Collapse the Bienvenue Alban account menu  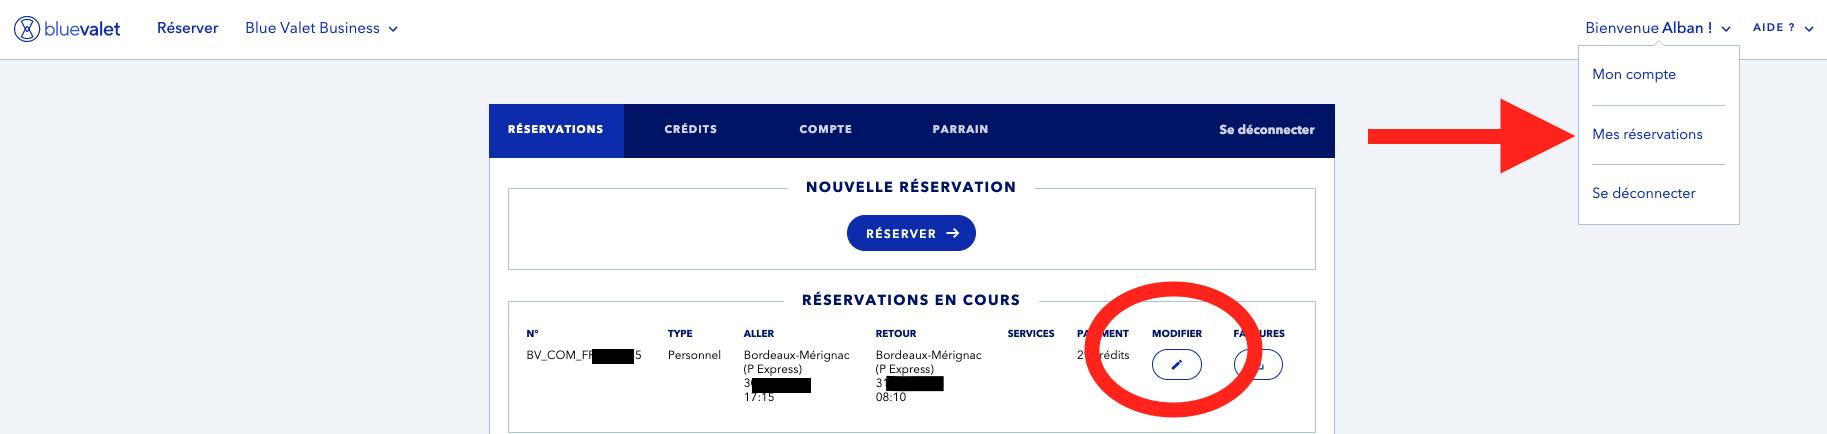point(1657,28)
